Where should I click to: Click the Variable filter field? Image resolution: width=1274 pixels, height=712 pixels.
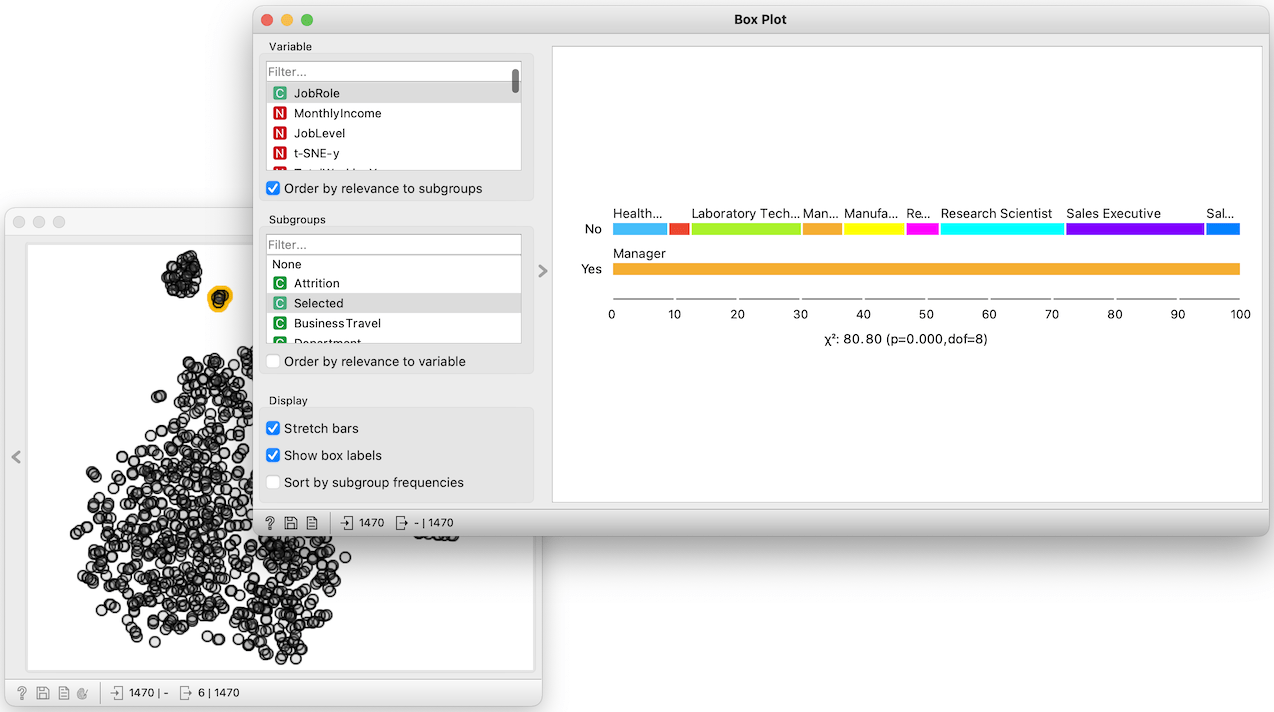click(393, 72)
